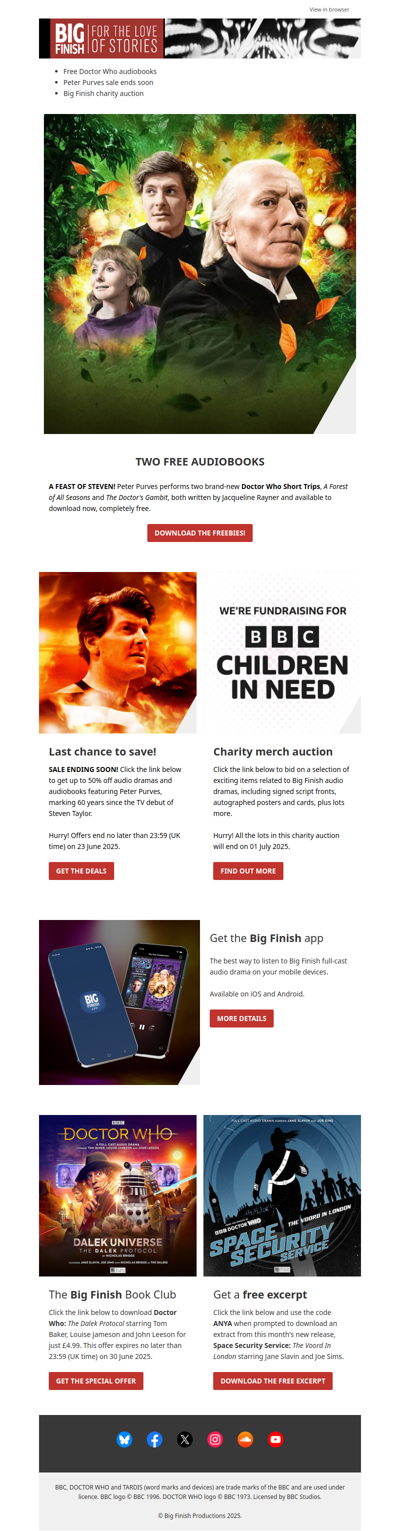Image resolution: width=400 pixels, height=1531 pixels.
Task: Click Get the Special Offer button
Action: click(96, 1381)
